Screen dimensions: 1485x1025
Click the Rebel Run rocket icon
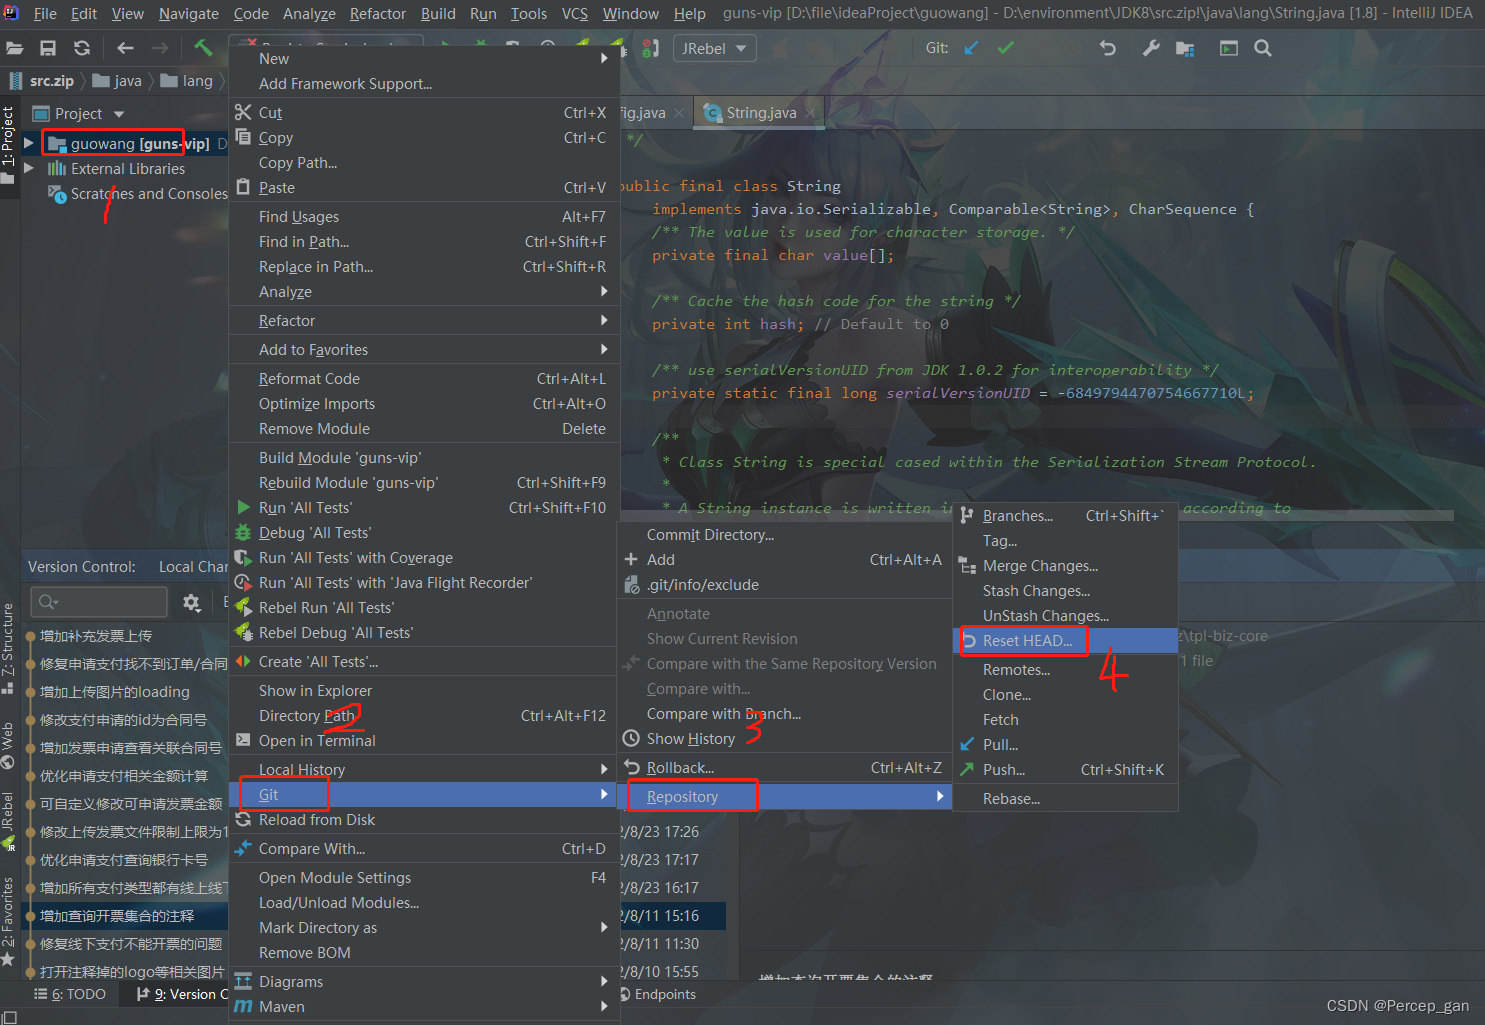coord(243,607)
